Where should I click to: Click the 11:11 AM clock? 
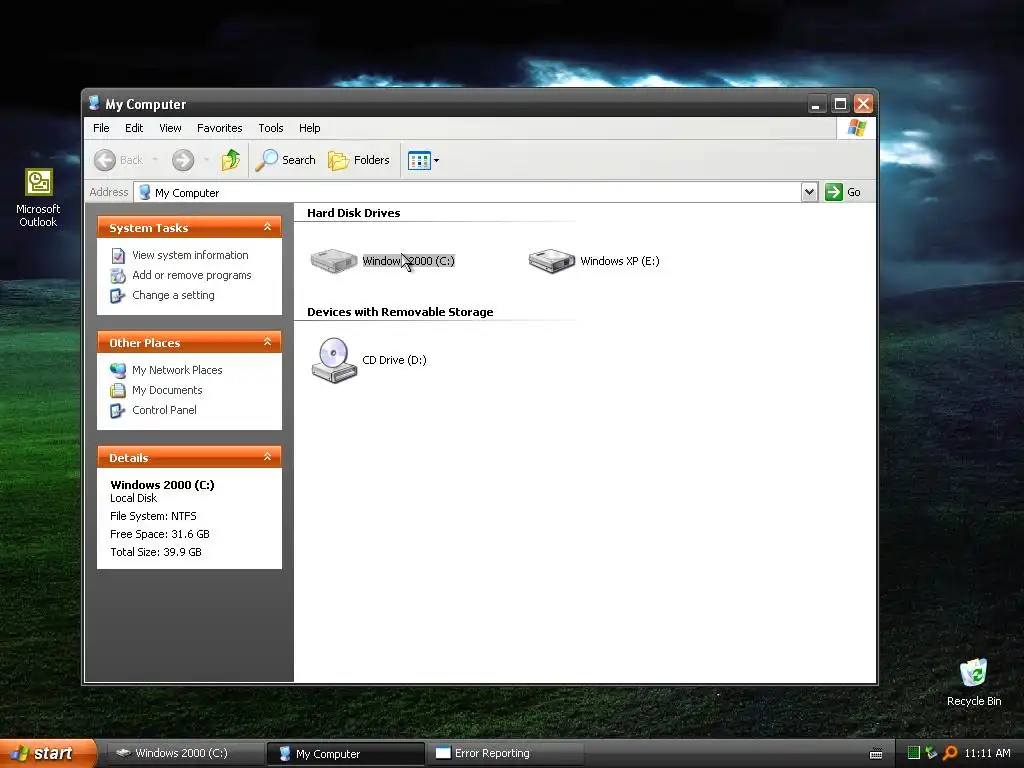987,754
